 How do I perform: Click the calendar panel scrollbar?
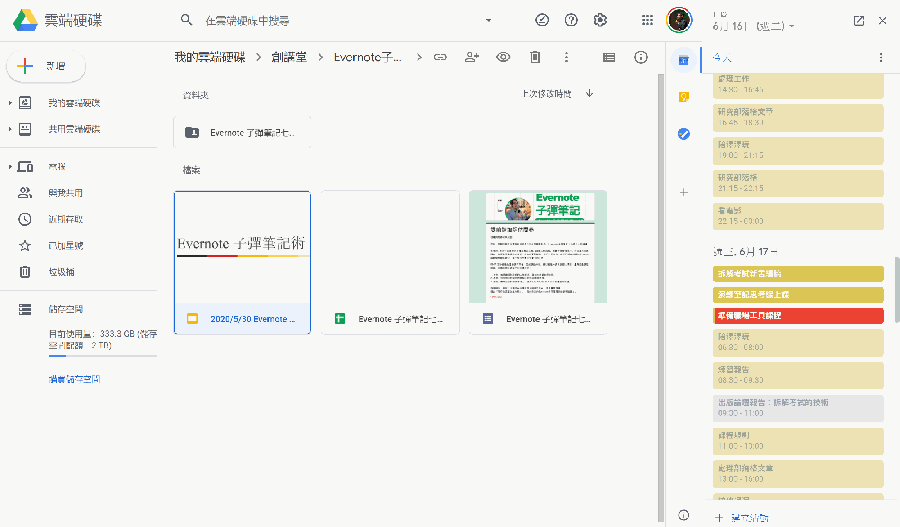pos(896,290)
